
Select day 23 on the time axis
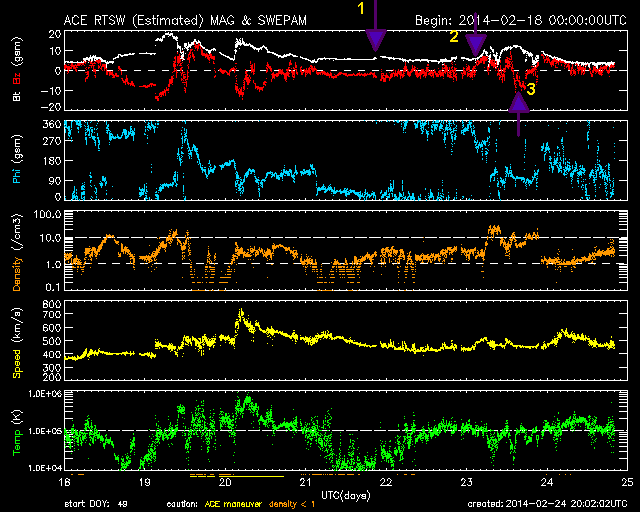tap(466, 482)
